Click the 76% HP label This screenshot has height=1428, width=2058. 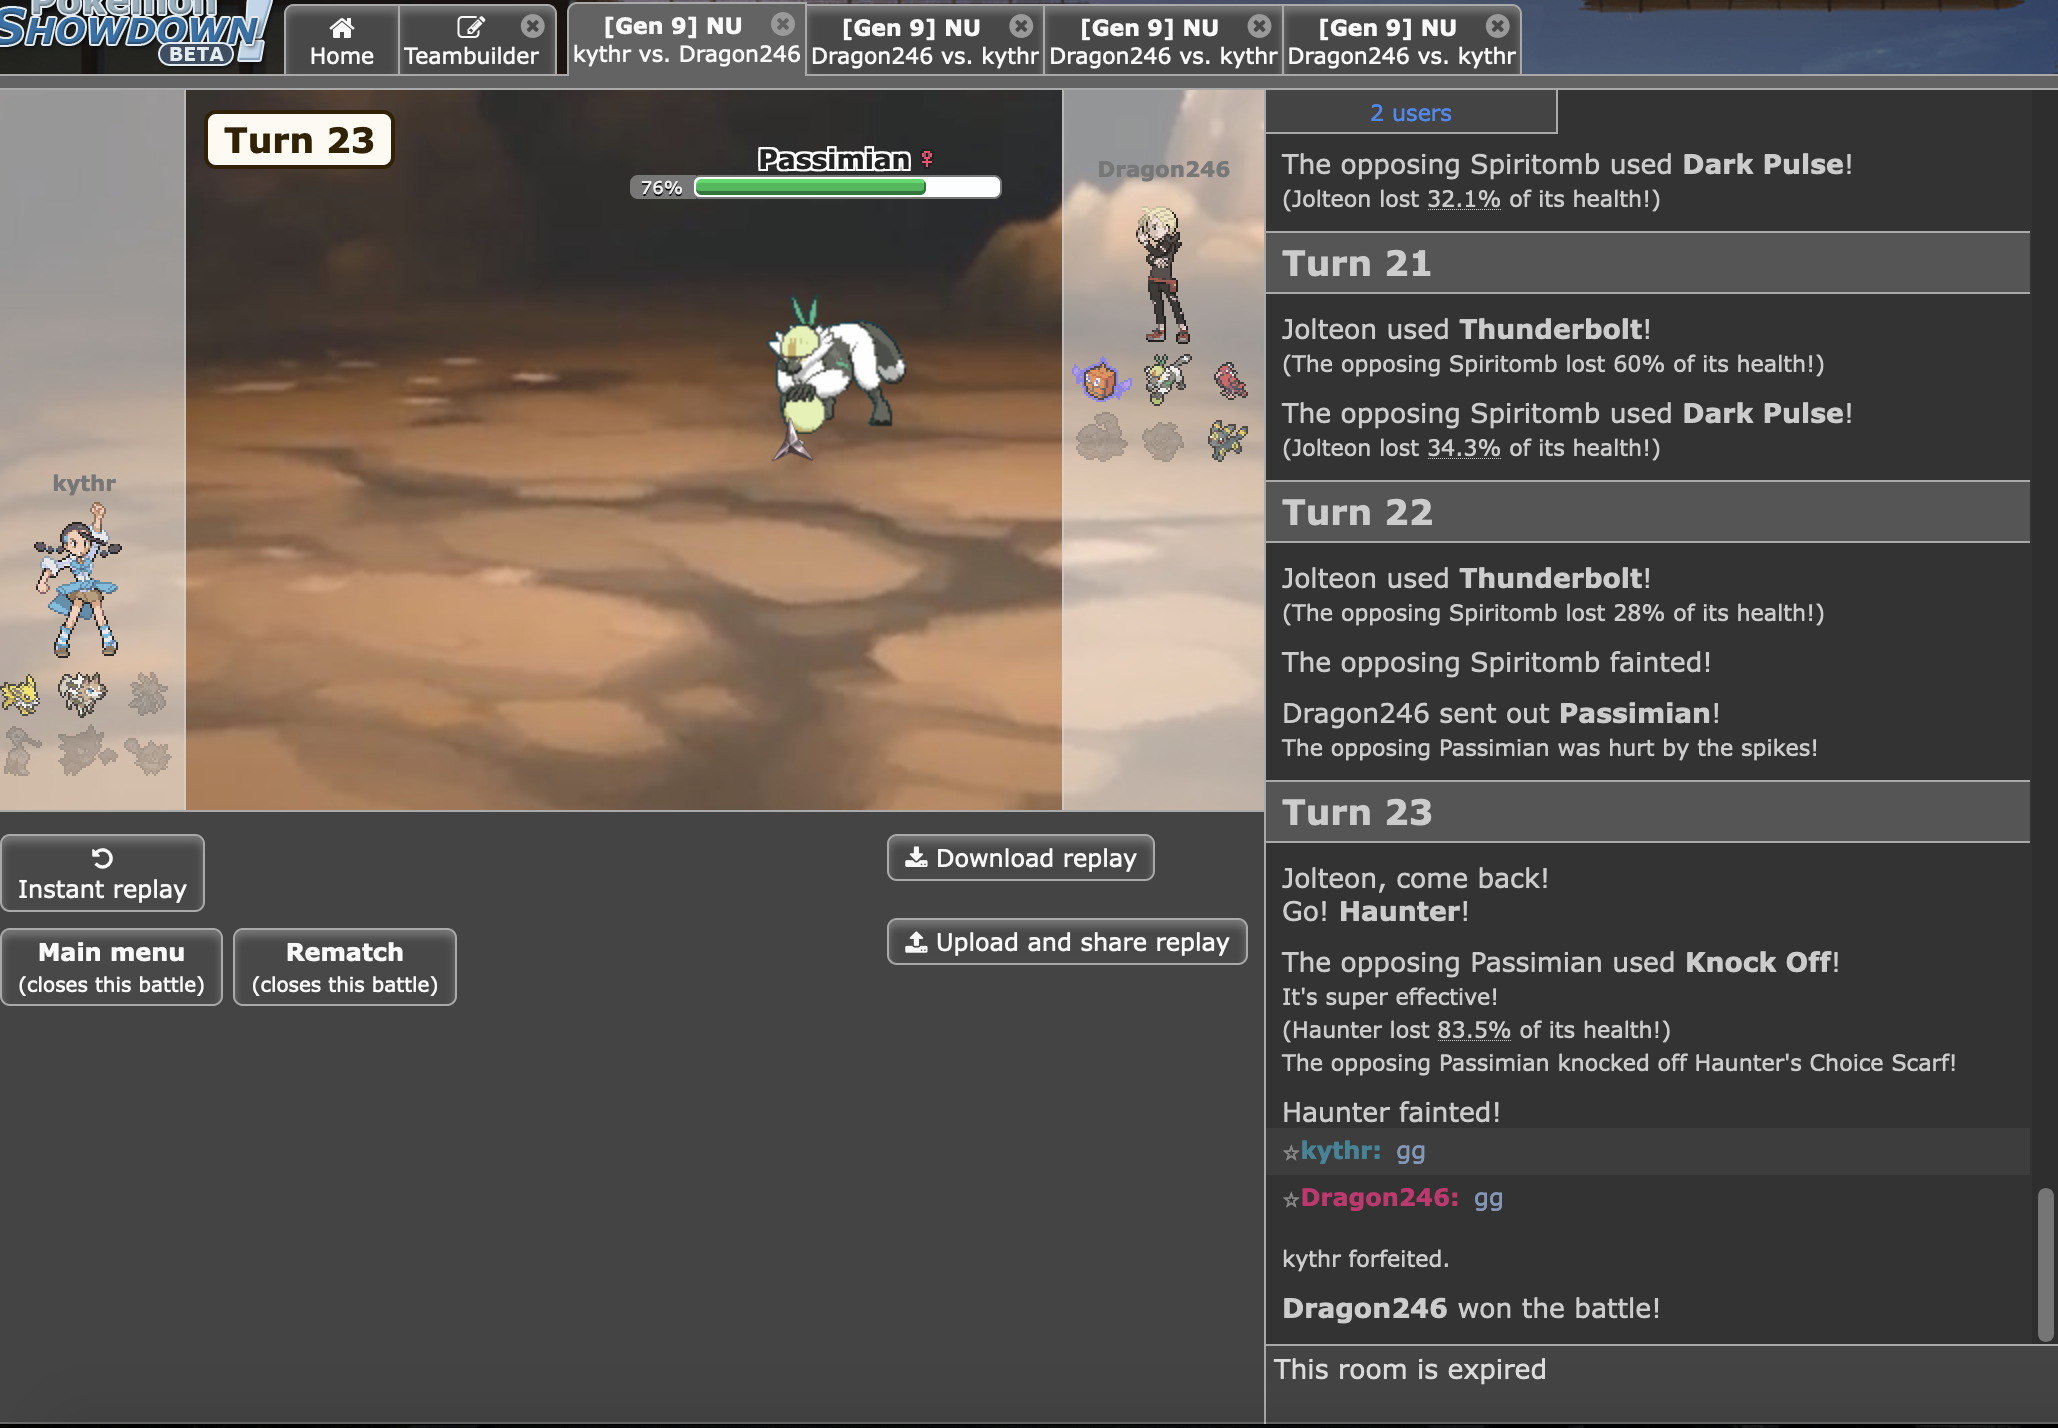click(x=661, y=188)
